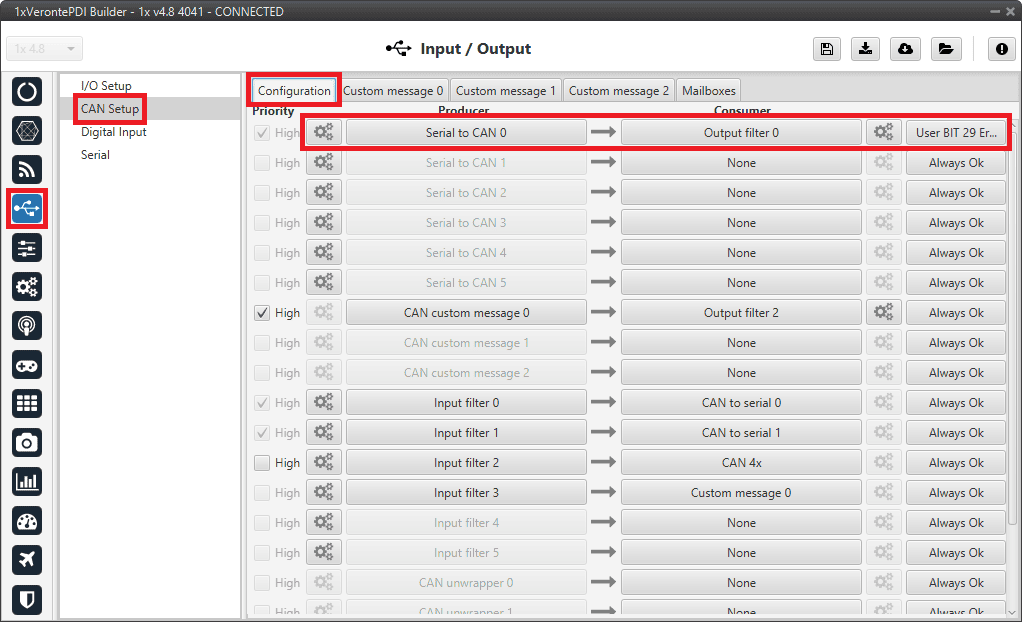Select the airplane icon in sidebar

[27, 560]
